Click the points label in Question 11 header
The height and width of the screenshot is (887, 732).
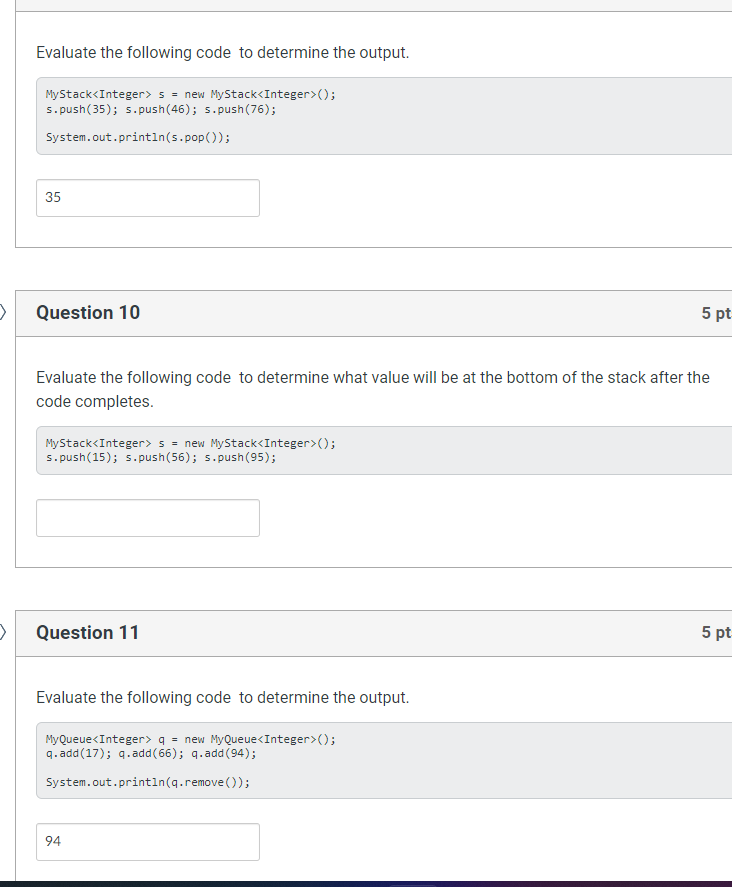click(x=716, y=632)
